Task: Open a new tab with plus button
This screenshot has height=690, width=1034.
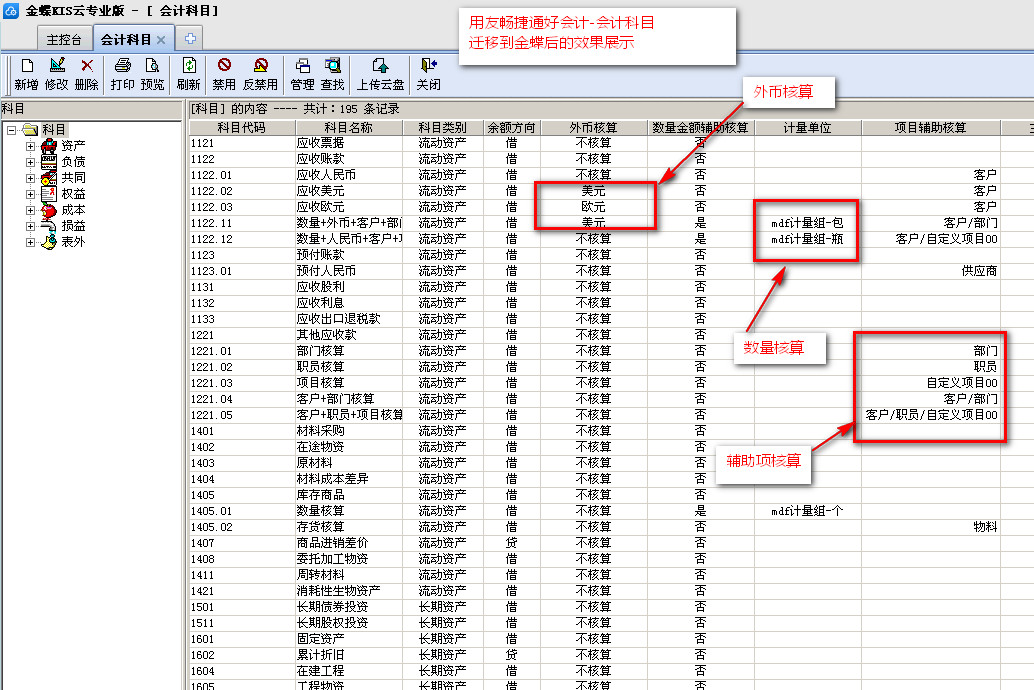Action: (x=188, y=38)
